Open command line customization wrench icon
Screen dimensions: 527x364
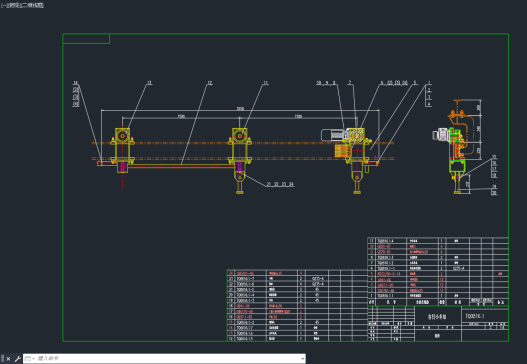point(17,359)
